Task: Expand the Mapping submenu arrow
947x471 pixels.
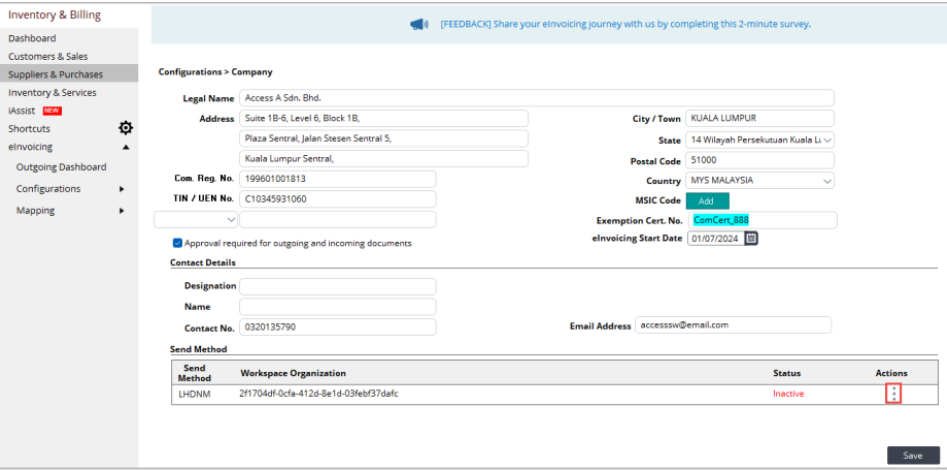Action: tap(122, 211)
